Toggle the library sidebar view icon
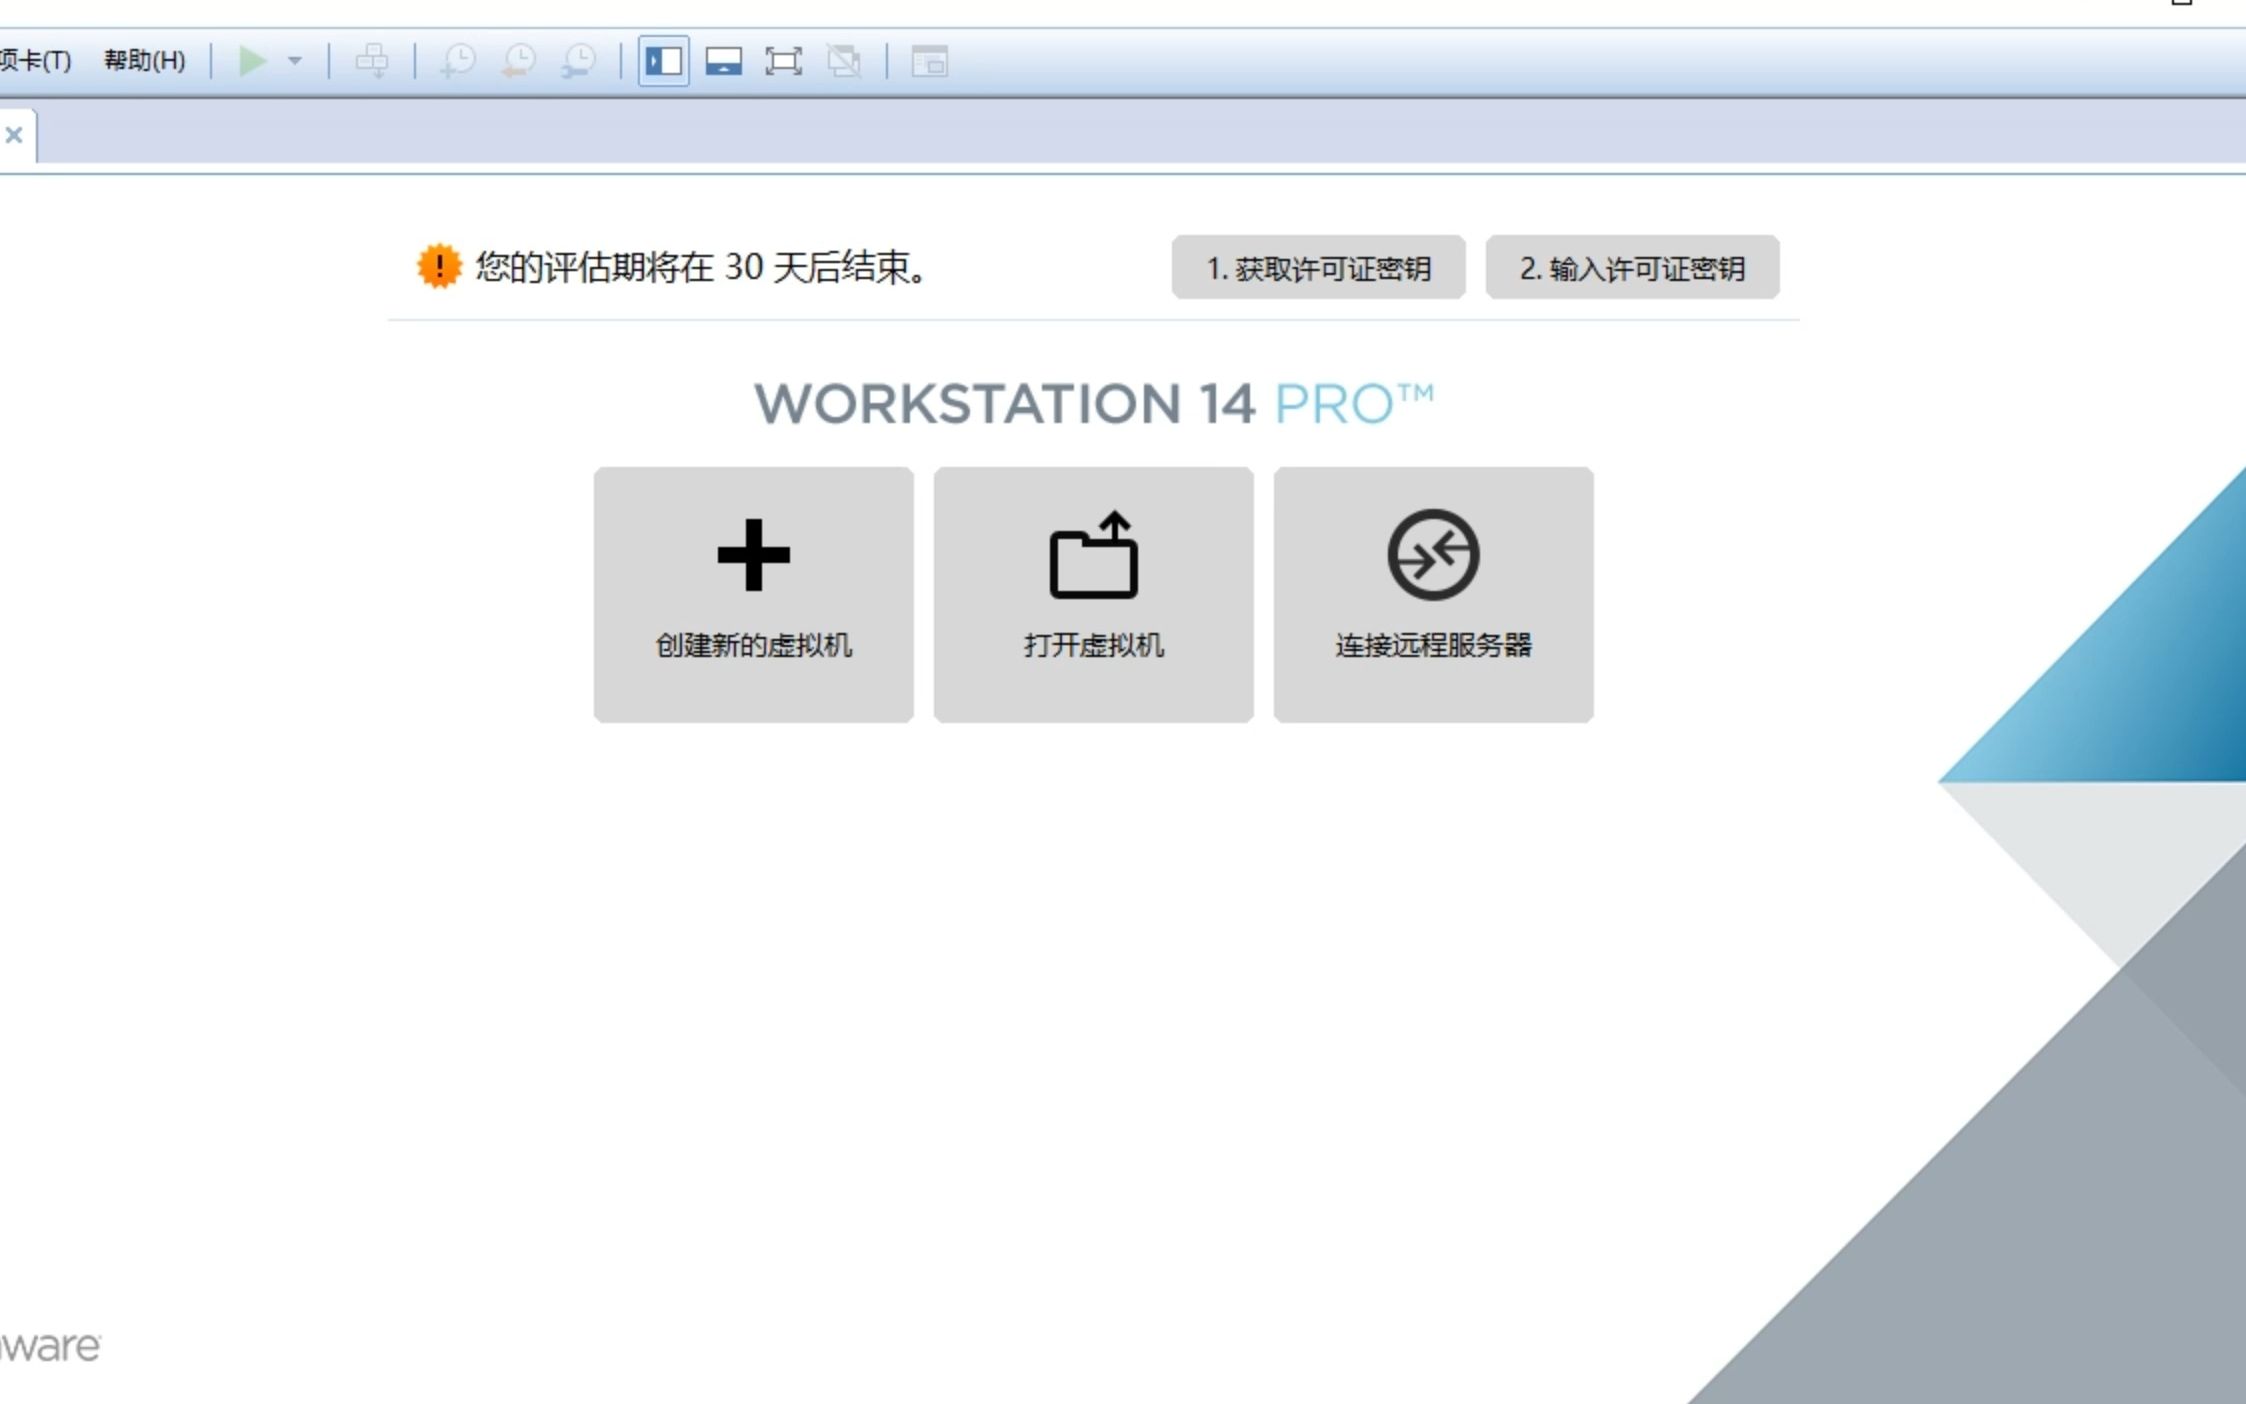 664,61
